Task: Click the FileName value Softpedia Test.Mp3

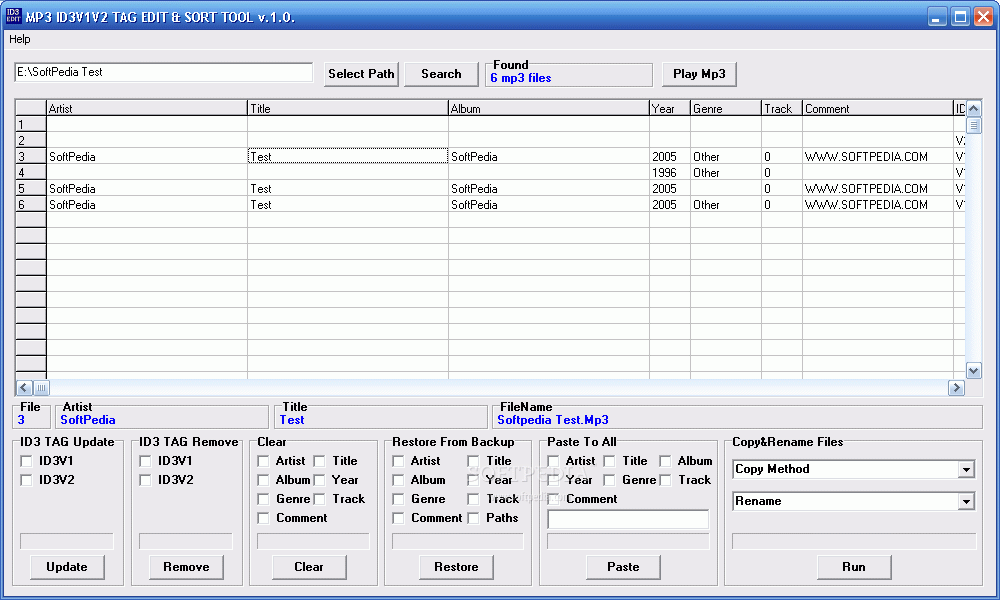Action: pos(553,420)
